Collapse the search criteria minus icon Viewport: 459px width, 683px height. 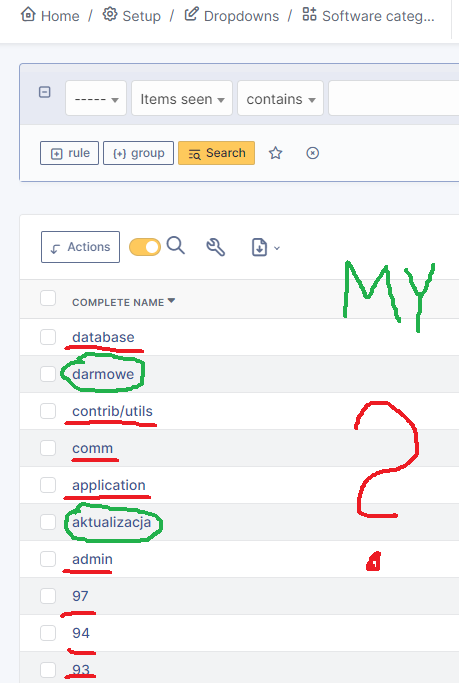pos(44,92)
